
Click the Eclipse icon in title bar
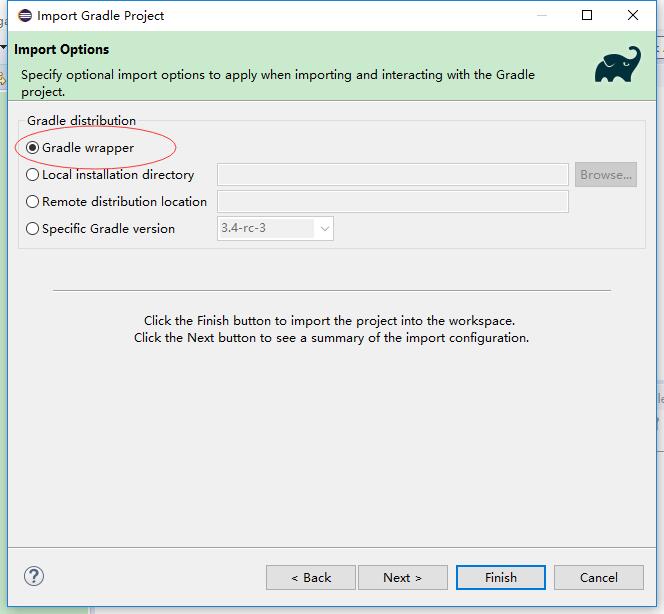tap(24, 15)
